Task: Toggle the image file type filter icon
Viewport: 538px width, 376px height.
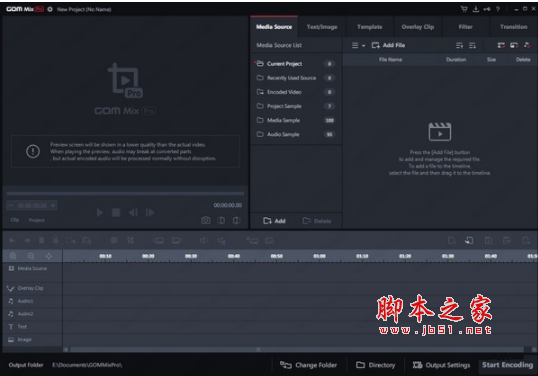Action: [514, 45]
